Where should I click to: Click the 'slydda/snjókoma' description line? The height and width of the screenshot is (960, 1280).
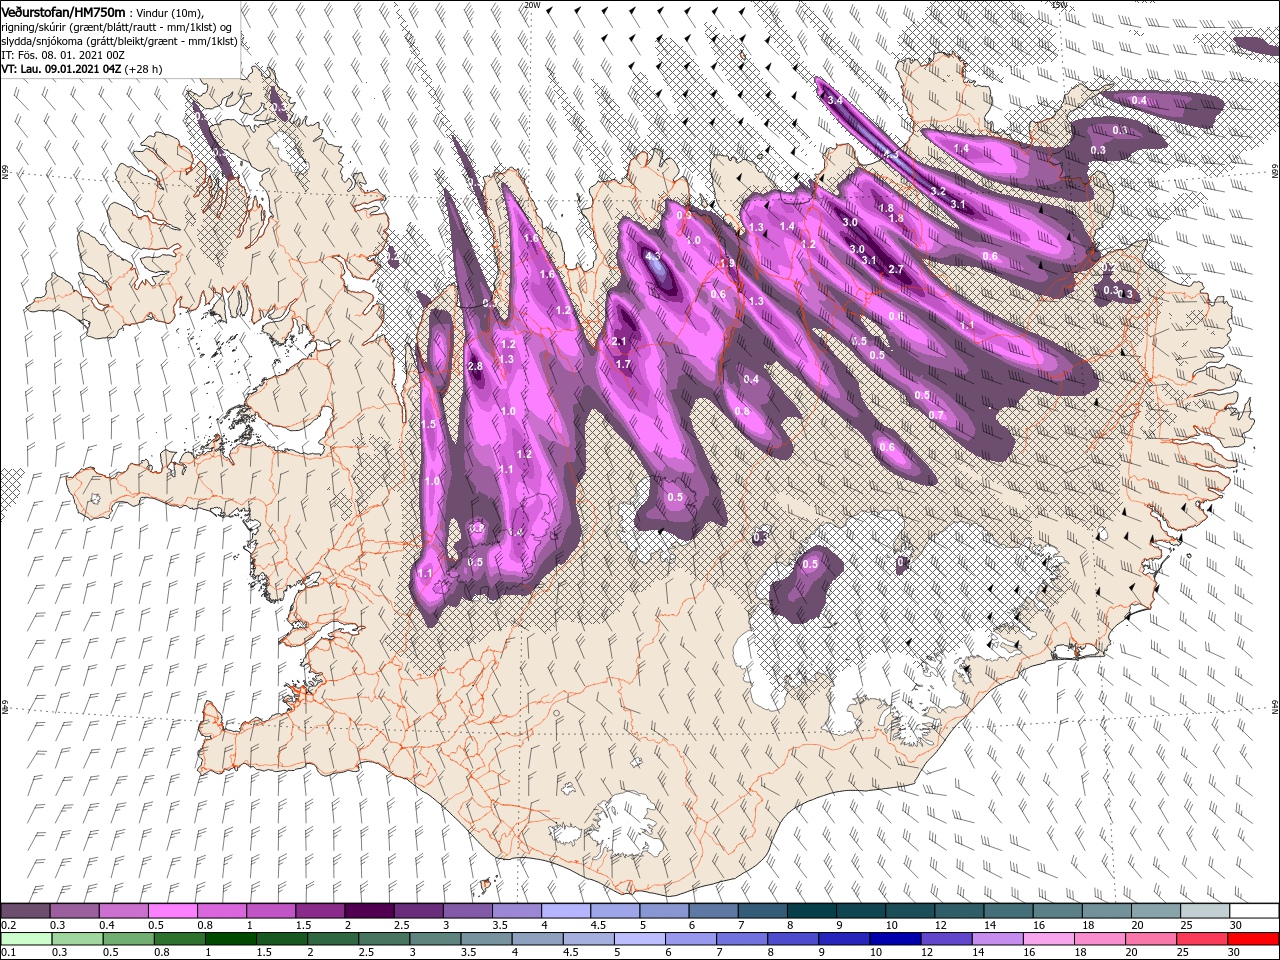119,41
